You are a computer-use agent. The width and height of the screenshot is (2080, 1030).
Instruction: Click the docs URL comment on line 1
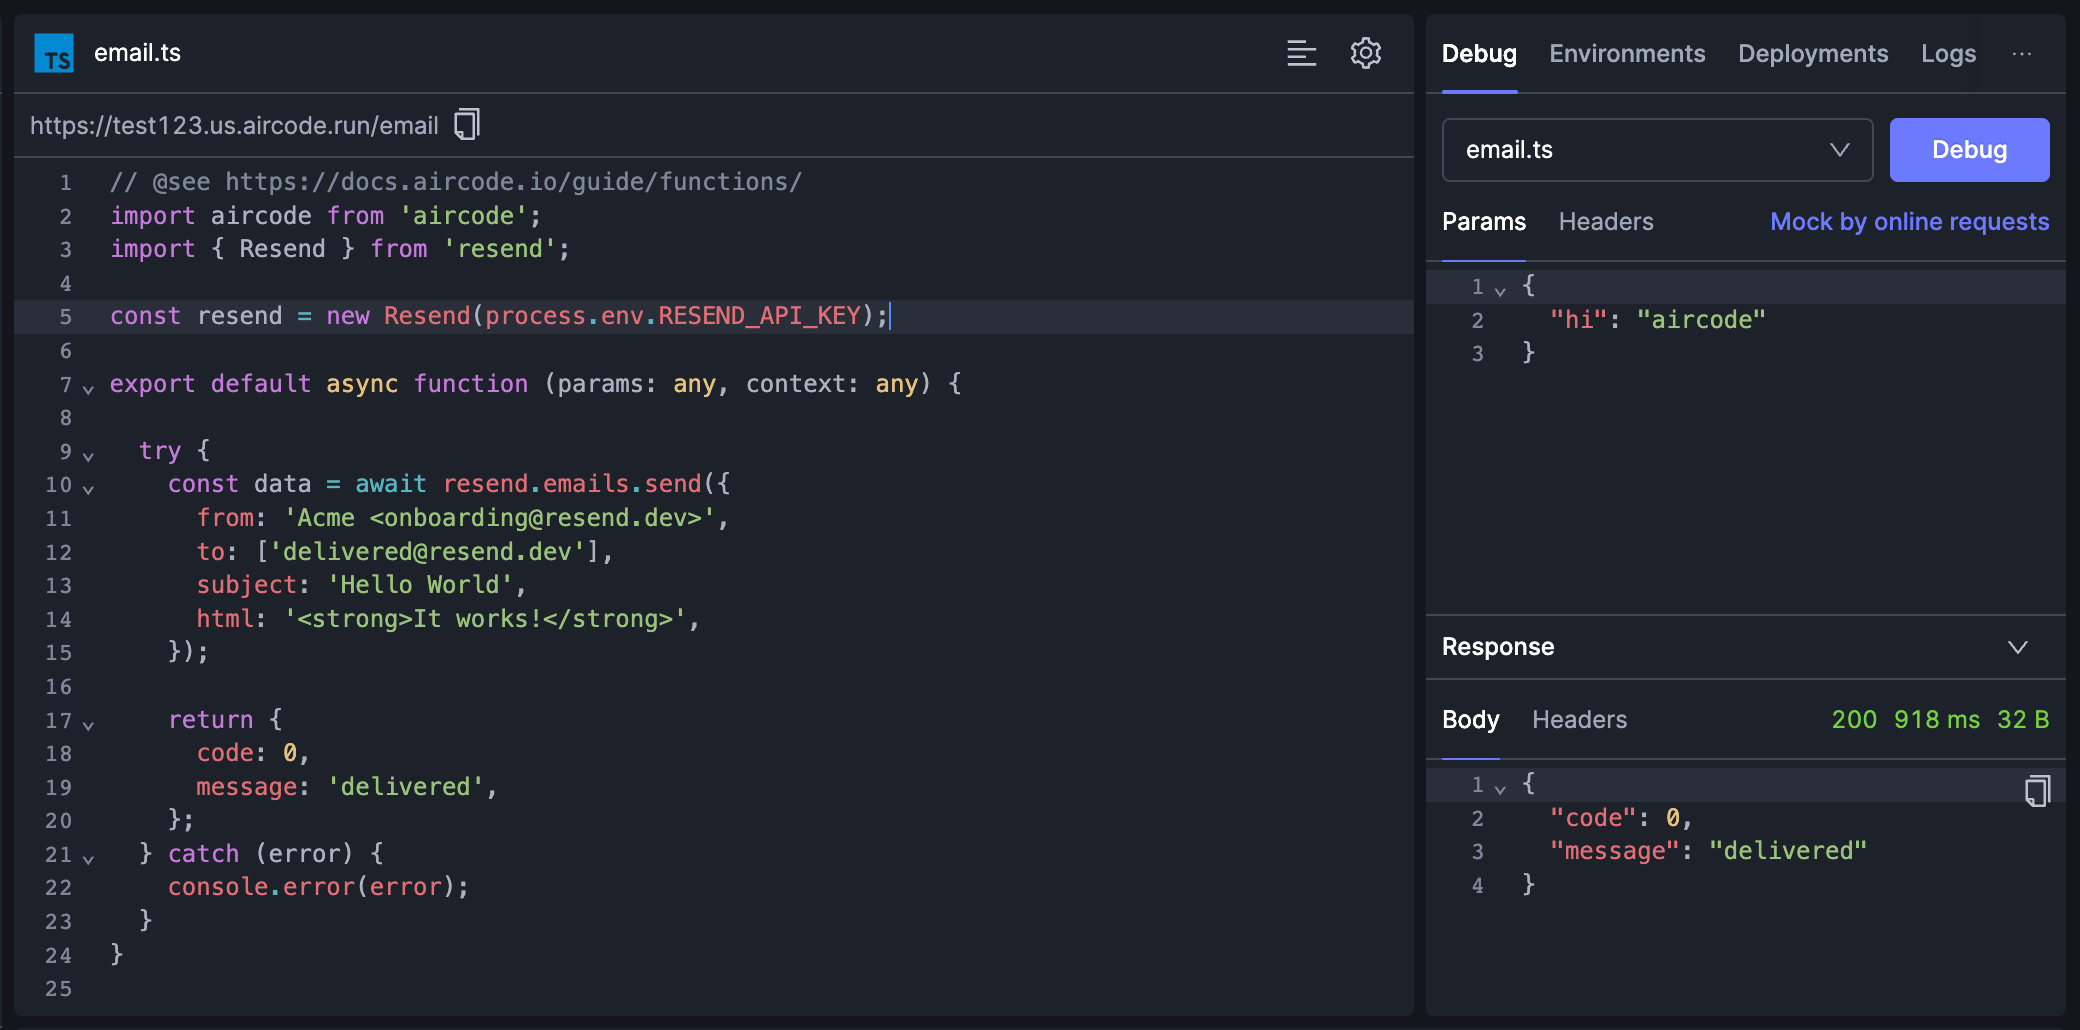pyautogui.click(x=513, y=182)
